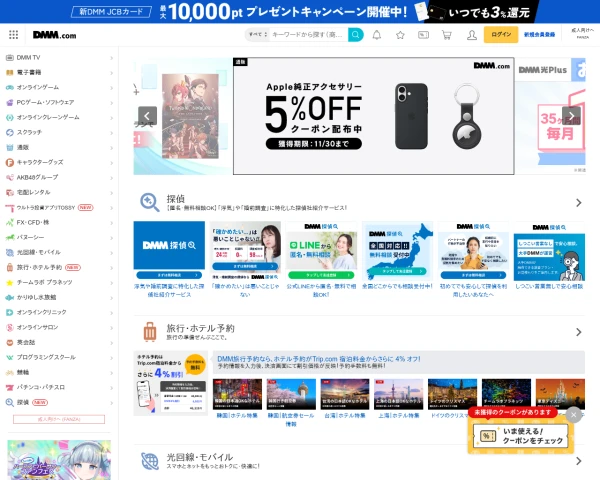Image resolution: width=600 pixels, height=480 pixels.
Task: Show previous carousel banner
Action: coord(147,116)
